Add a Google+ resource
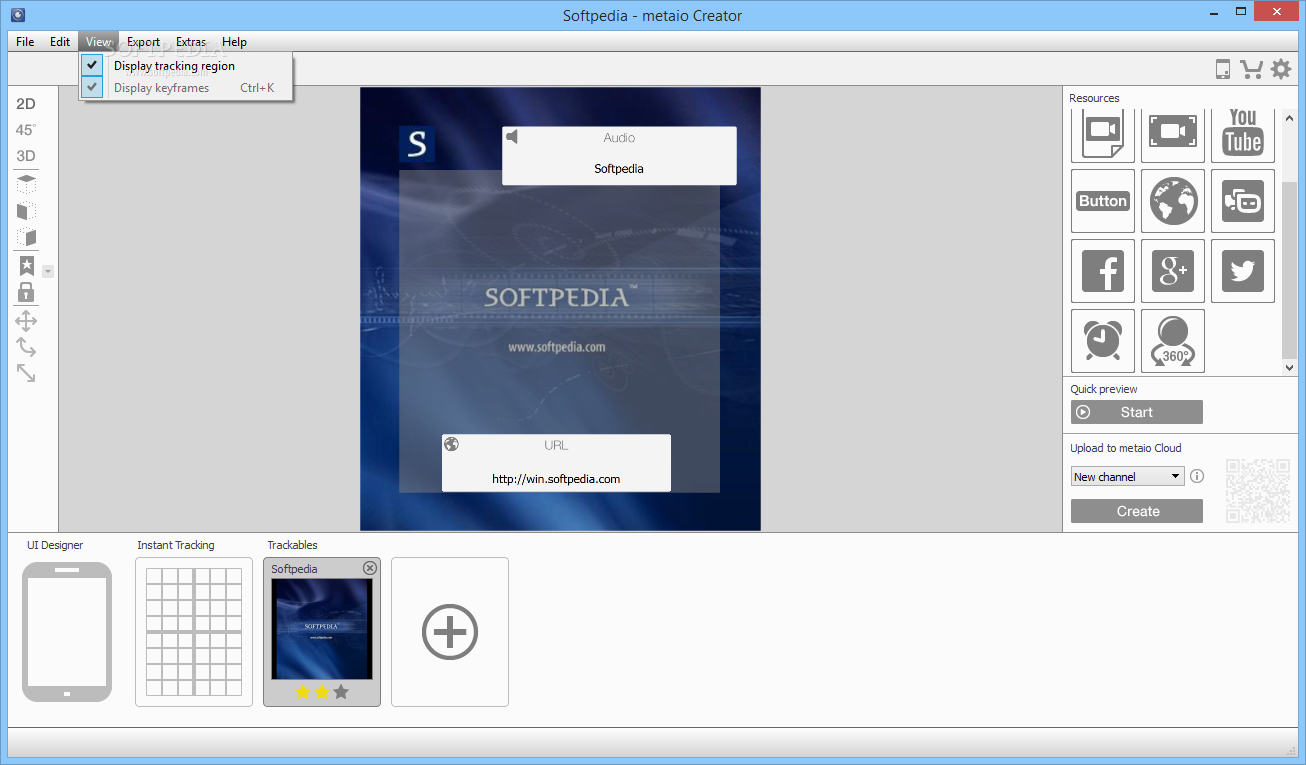 [x=1173, y=271]
